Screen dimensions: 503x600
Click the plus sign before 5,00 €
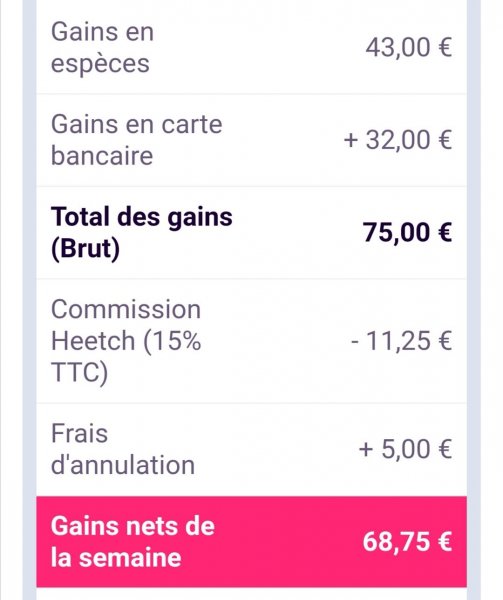[366, 450]
